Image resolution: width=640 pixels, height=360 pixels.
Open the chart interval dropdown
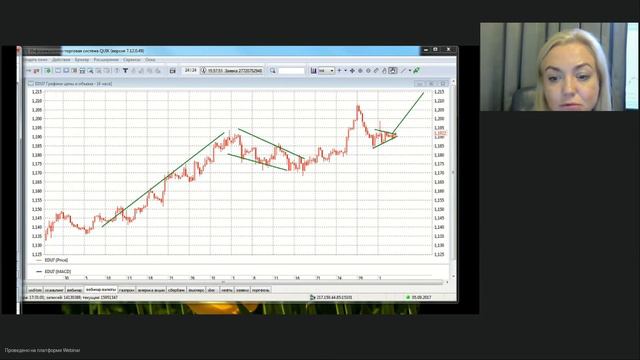click(x=326, y=71)
